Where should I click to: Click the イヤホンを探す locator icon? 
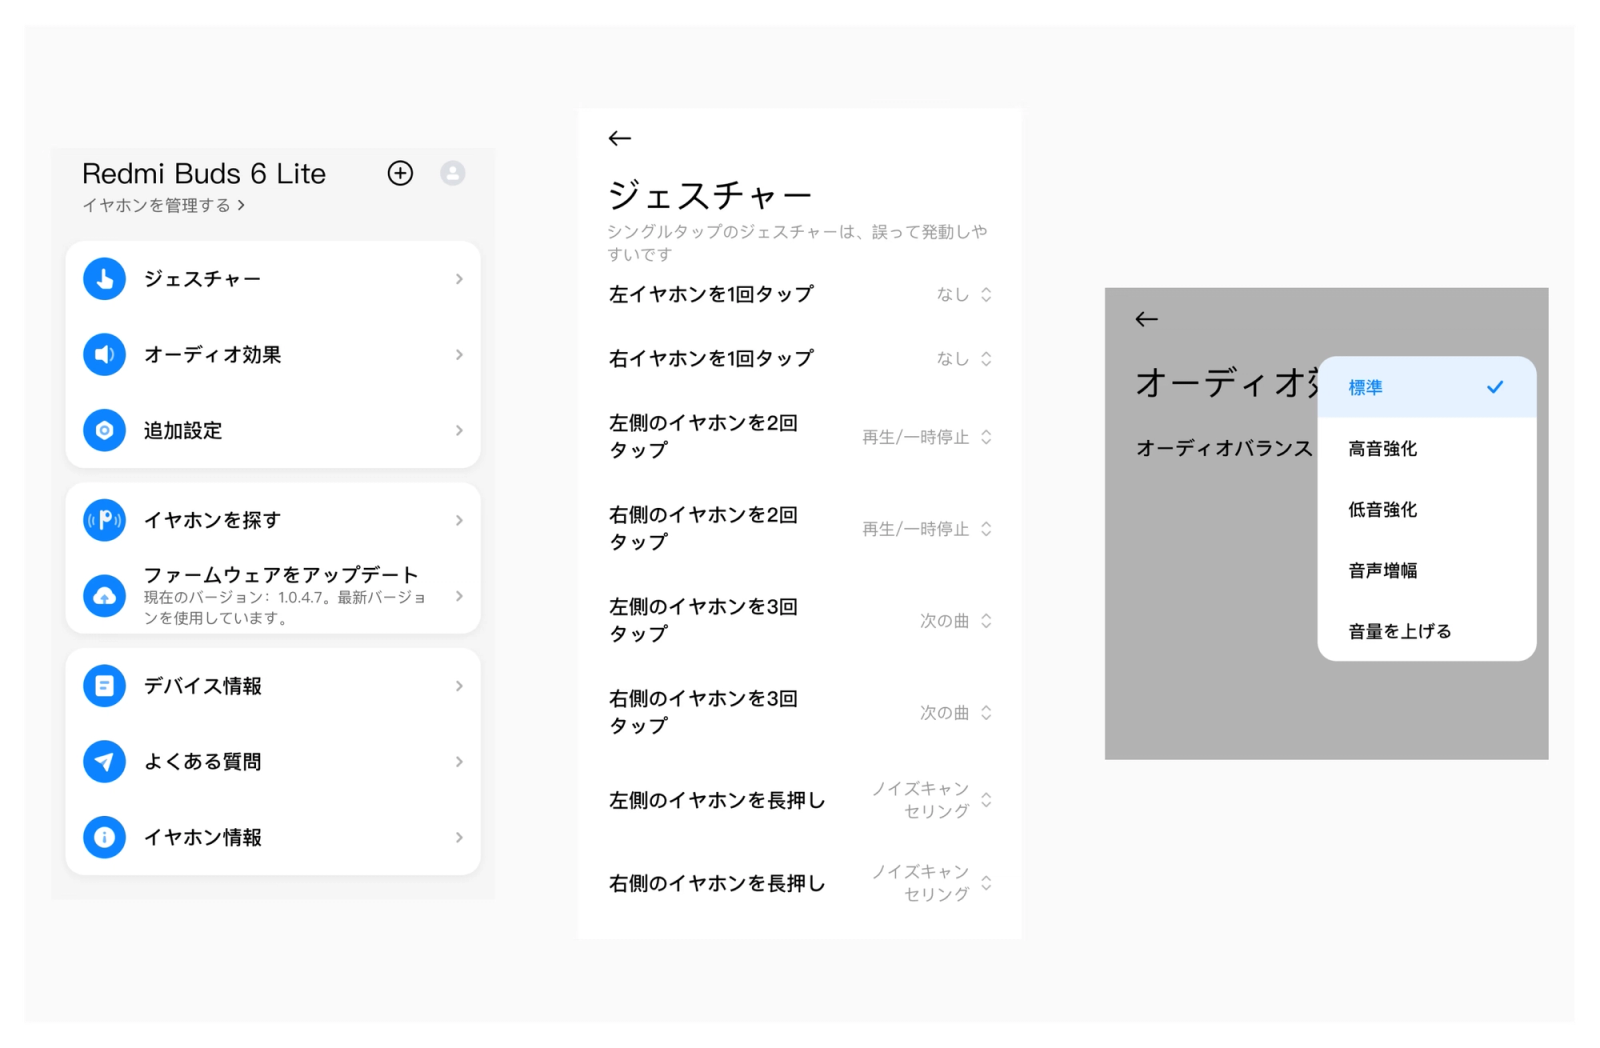[x=104, y=520]
